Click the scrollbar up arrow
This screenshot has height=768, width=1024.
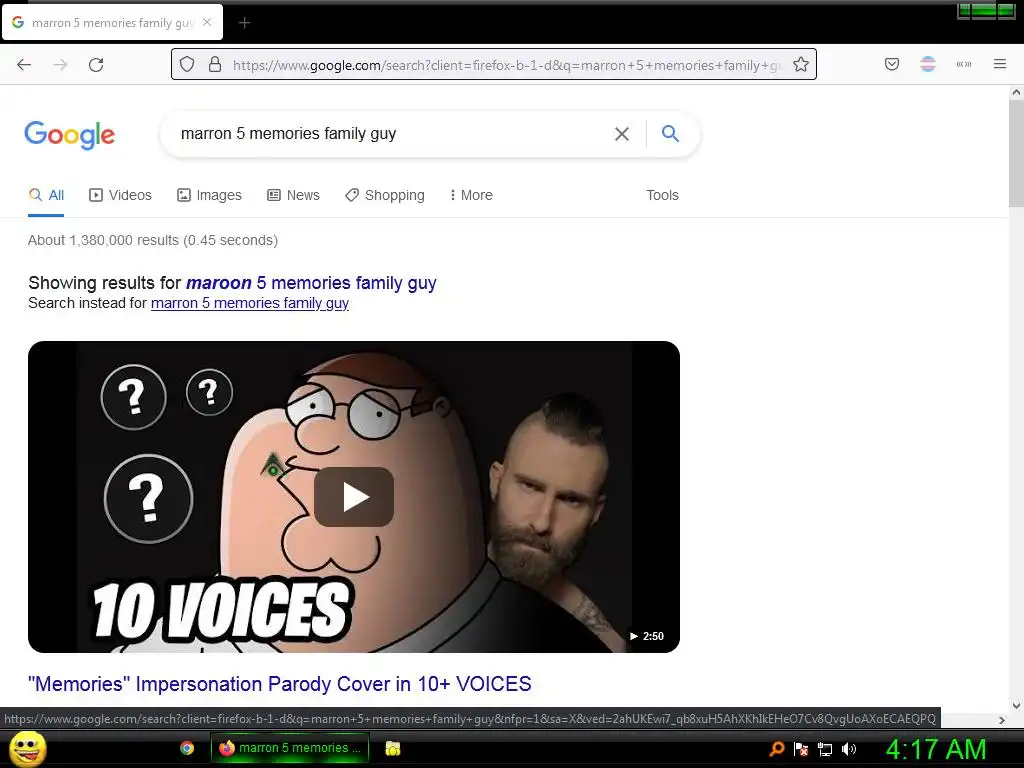coord(1016,93)
